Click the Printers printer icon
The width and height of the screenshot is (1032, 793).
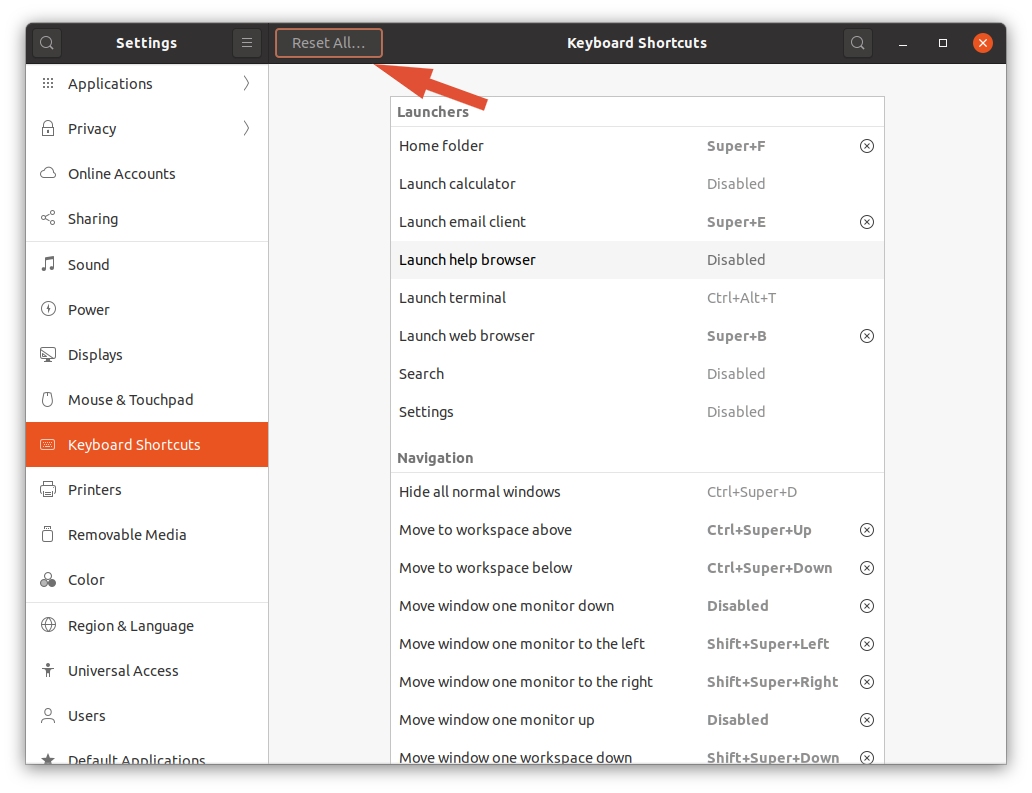click(47, 490)
